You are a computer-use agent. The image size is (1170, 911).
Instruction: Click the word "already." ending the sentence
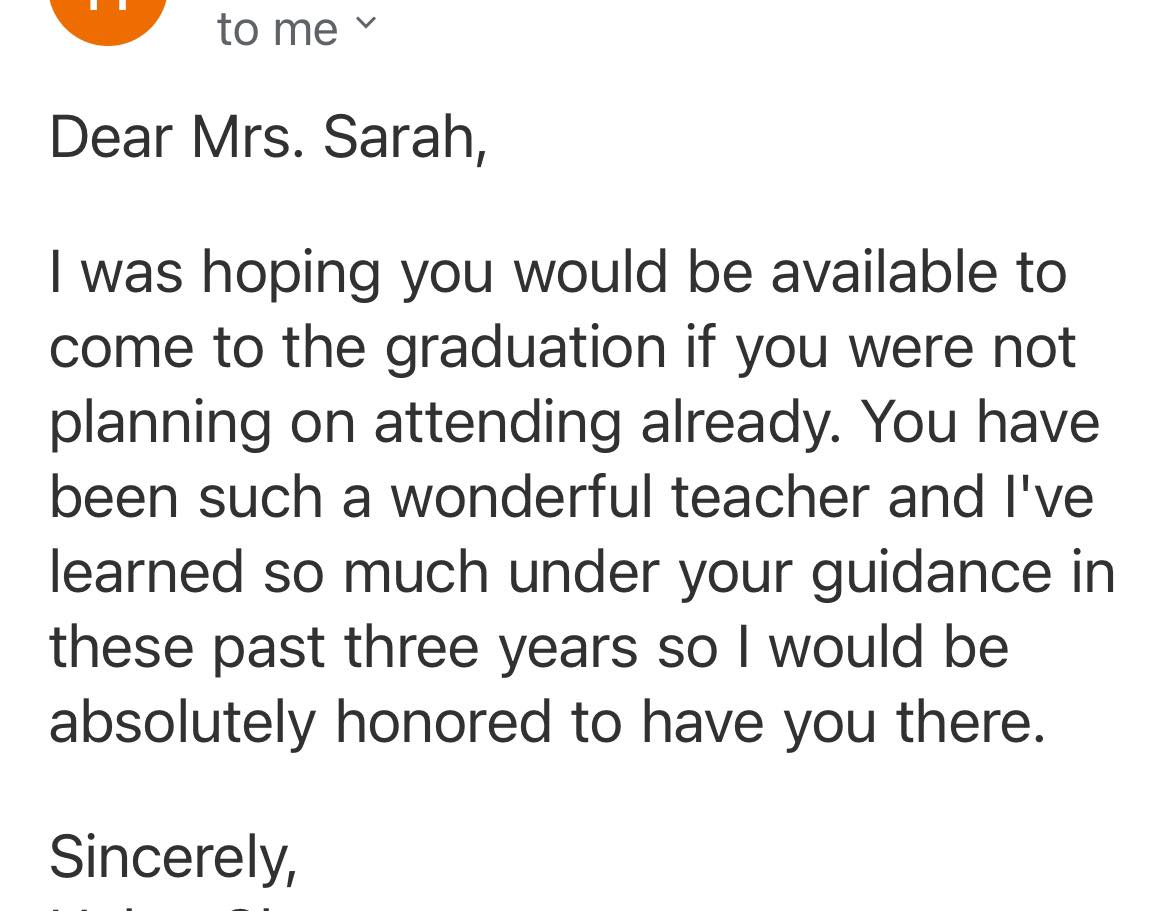[x=741, y=424]
